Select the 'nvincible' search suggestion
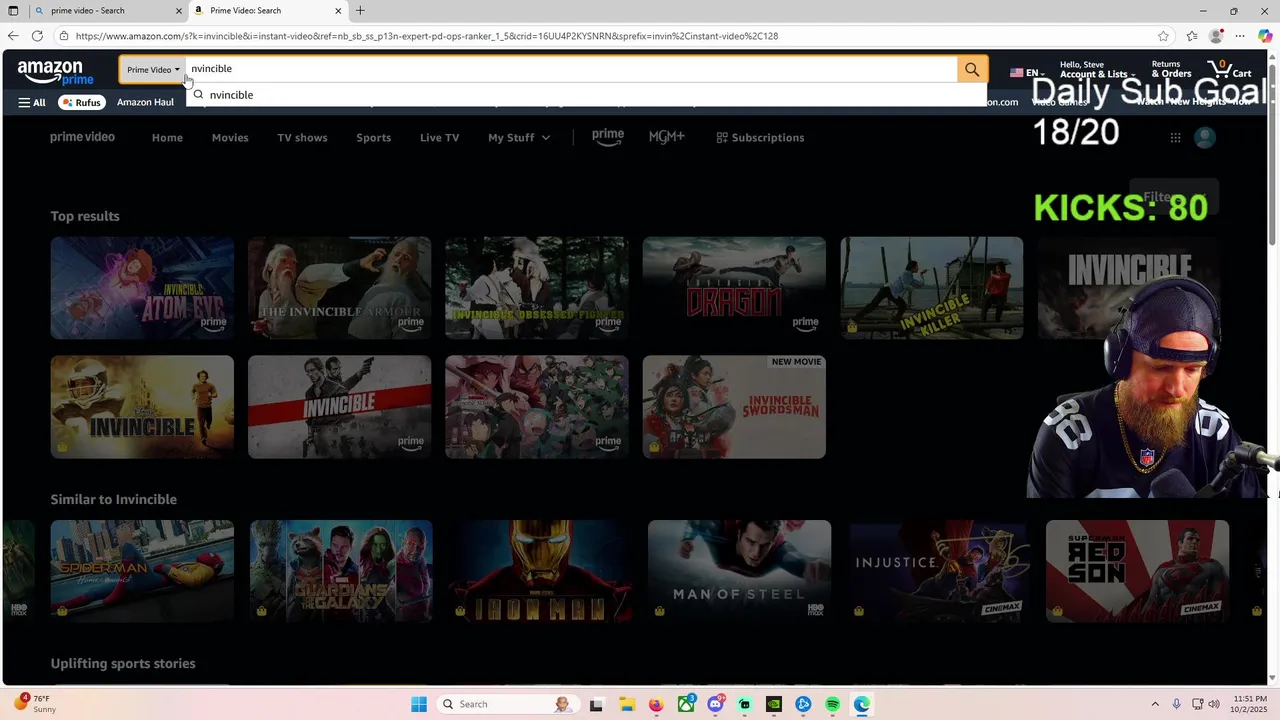Screen dimensions: 1280x720 pos(586,95)
